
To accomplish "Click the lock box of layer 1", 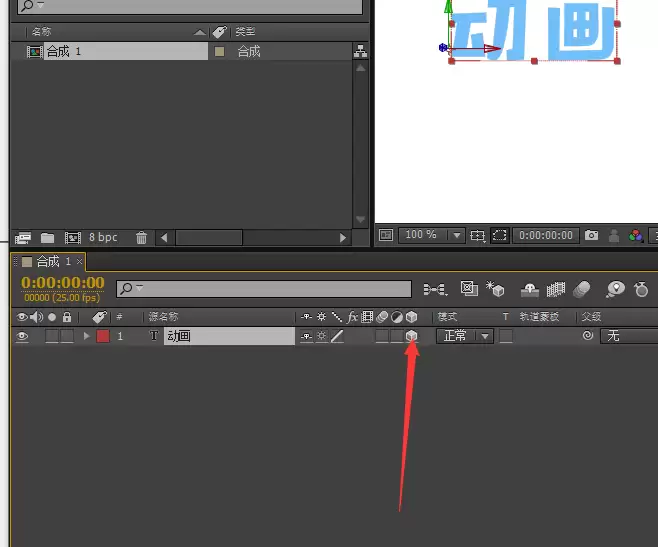I will coord(67,336).
